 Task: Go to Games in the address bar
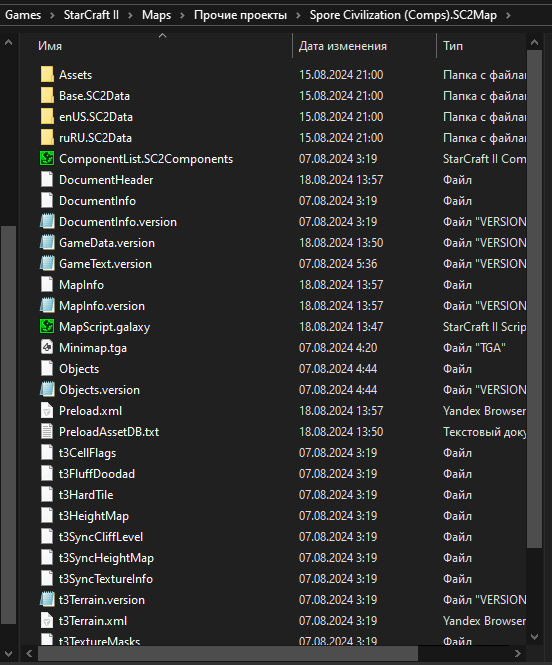click(23, 15)
